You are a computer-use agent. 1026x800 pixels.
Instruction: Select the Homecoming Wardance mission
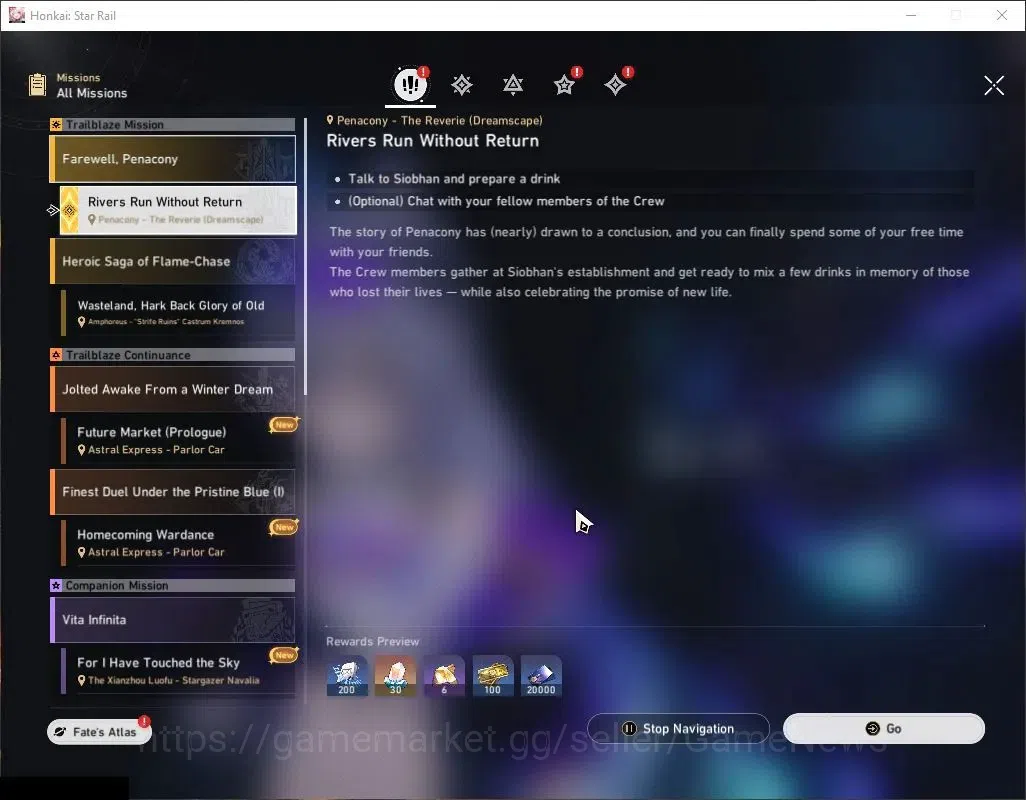[x=178, y=543]
